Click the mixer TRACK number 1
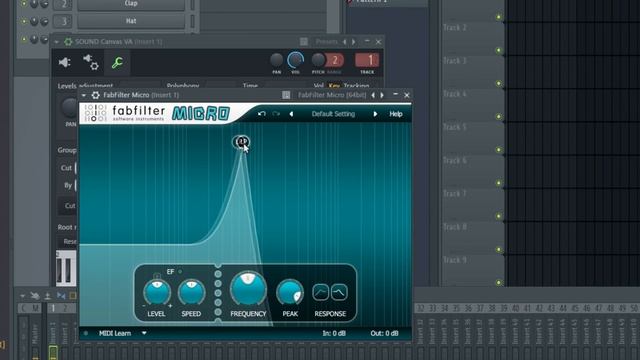Screen dimensions: 640x360 [x=367, y=60]
